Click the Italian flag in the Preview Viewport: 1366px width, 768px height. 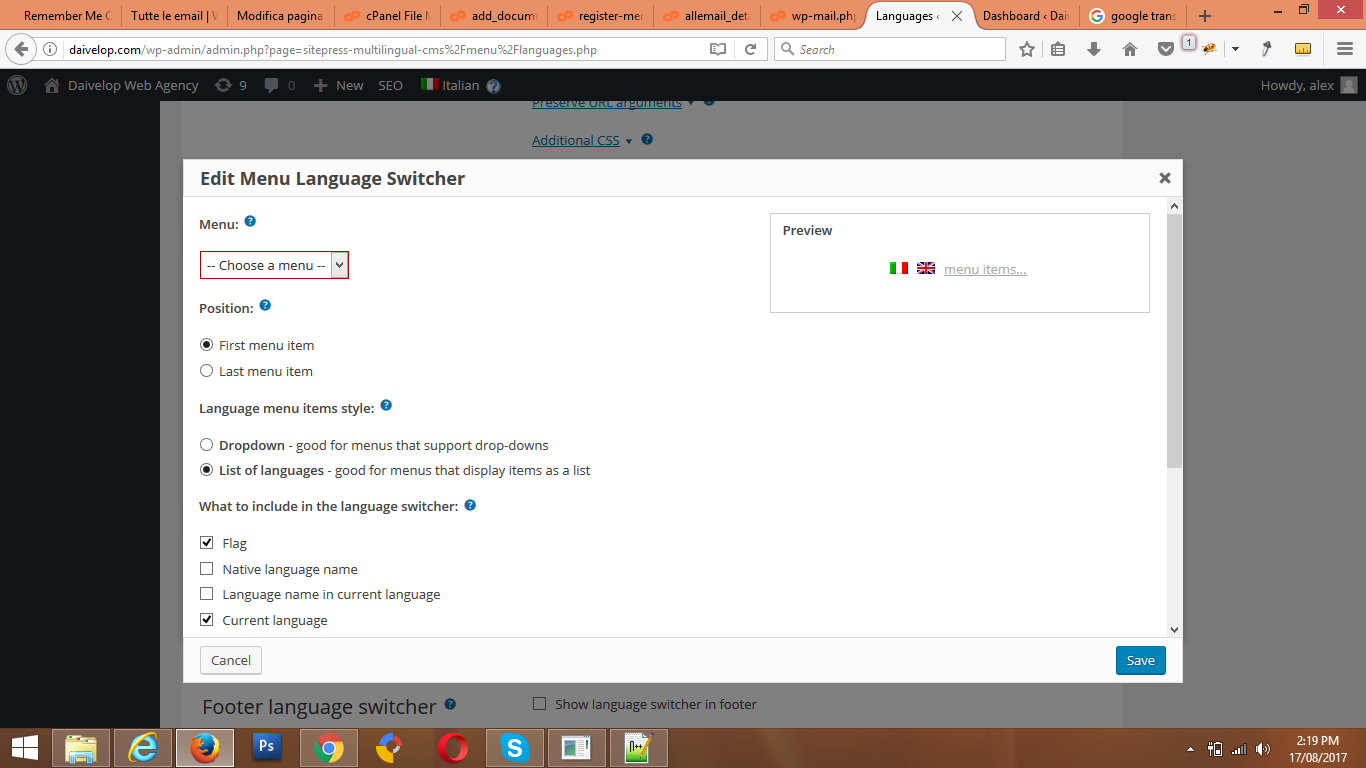pos(899,268)
